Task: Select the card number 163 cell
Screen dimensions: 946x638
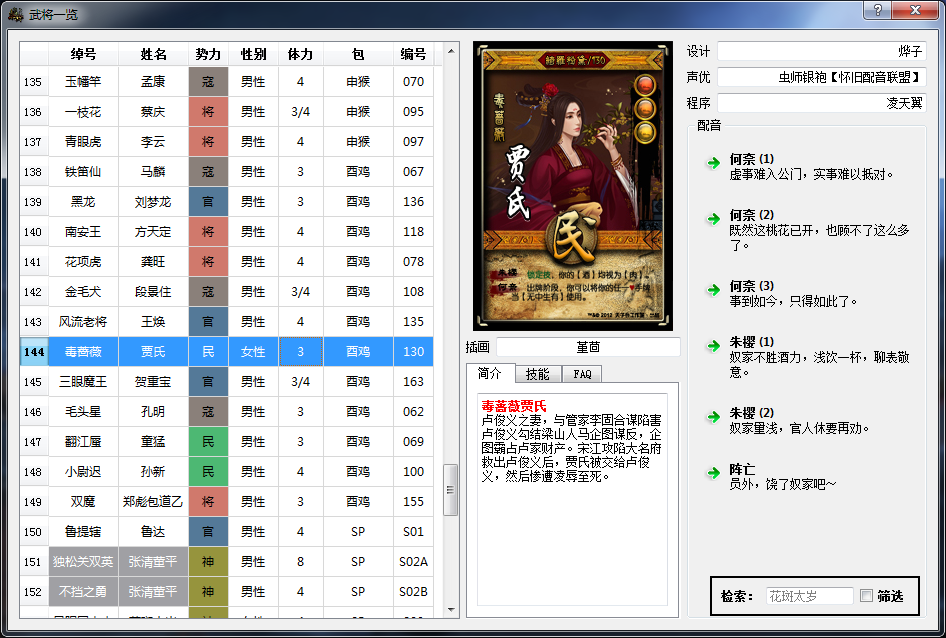Action: point(413,381)
